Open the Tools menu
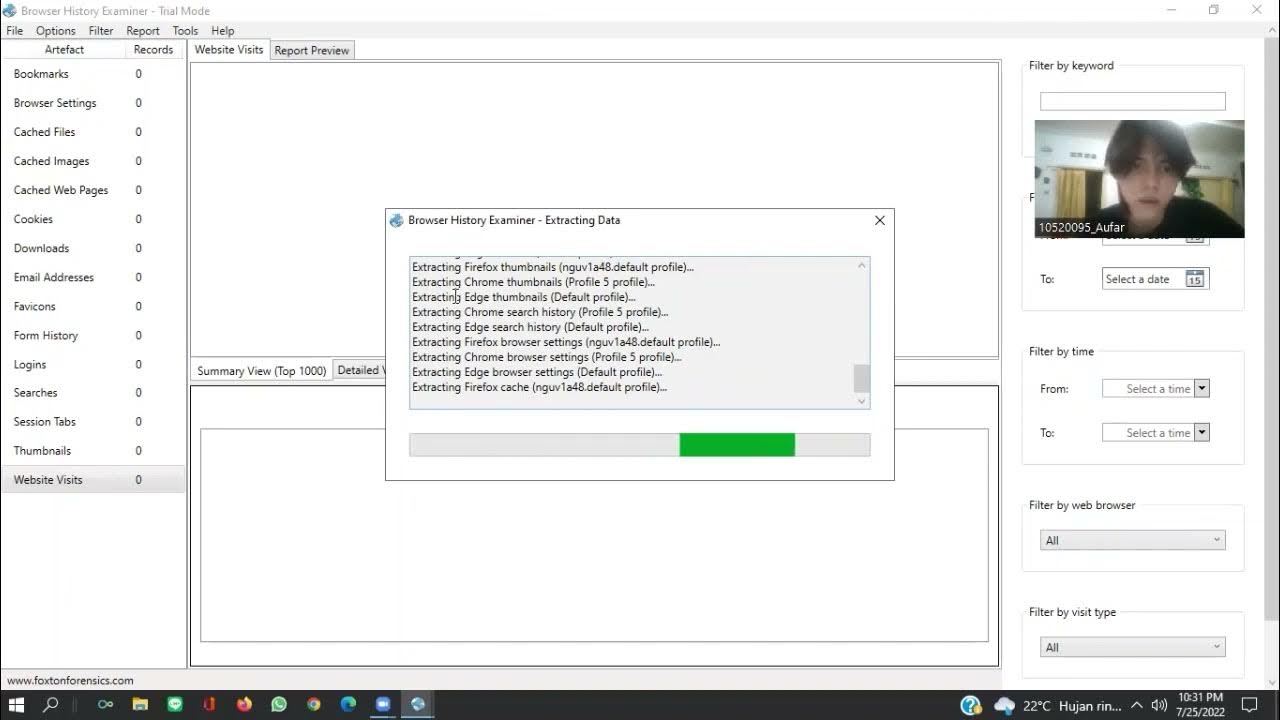The height and width of the screenshot is (720, 1280). (185, 31)
